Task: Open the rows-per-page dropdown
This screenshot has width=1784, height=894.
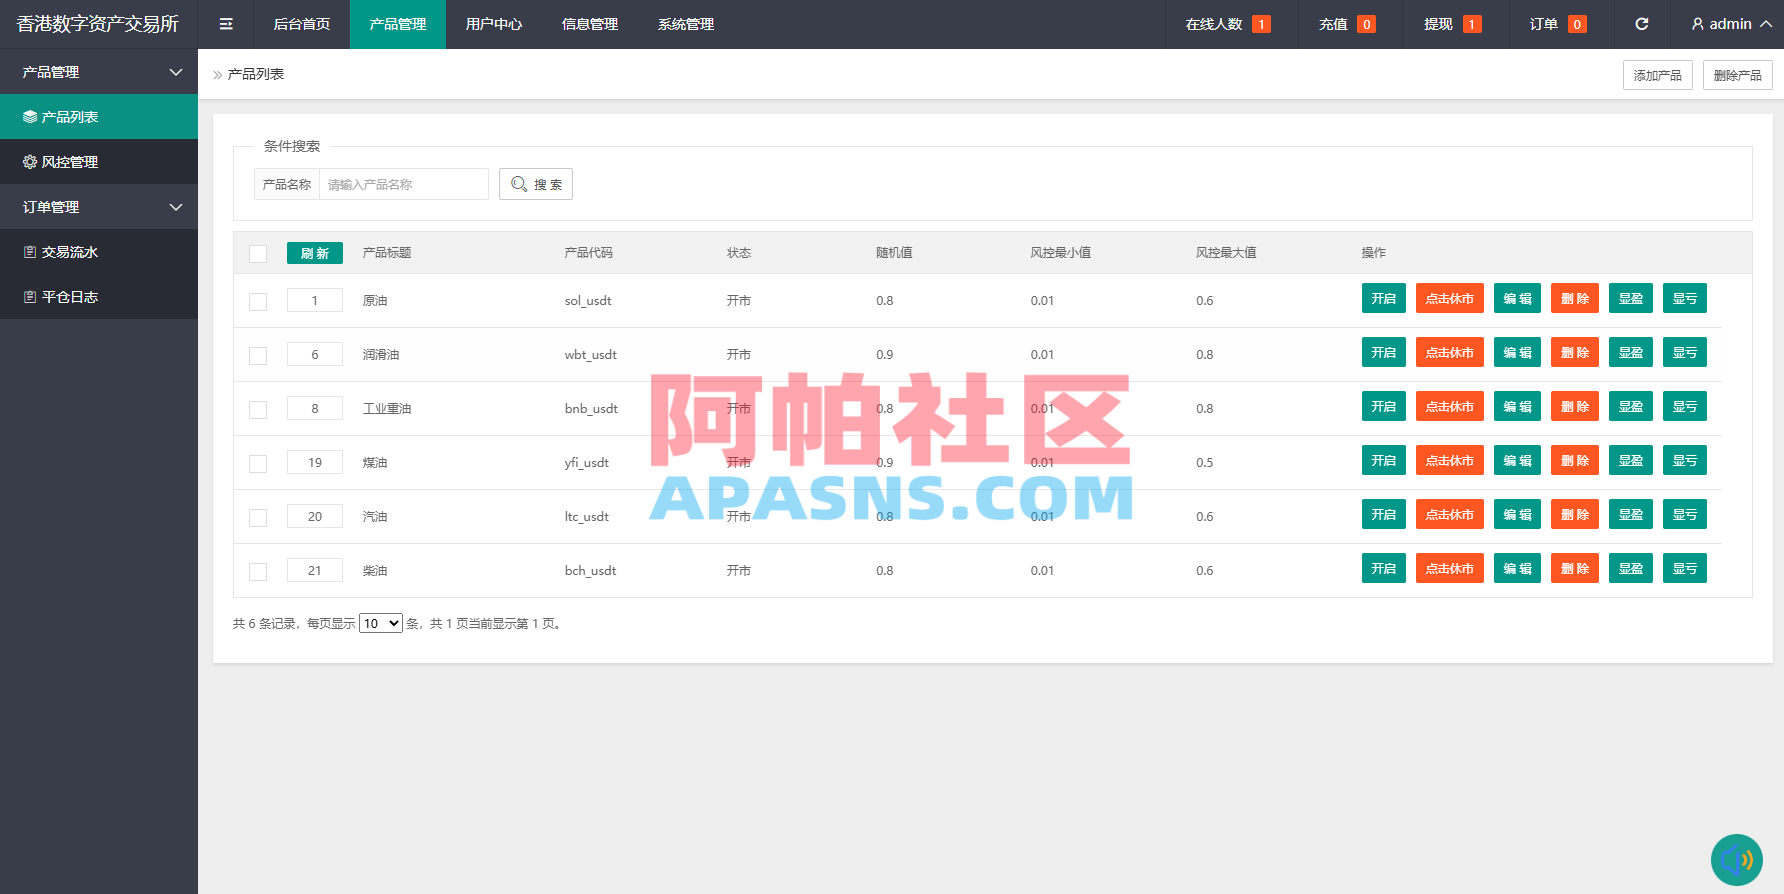Action: pyautogui.click(x=381, y=623)
